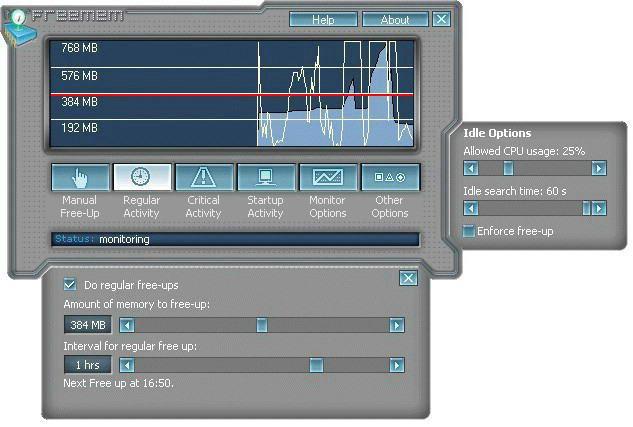Click the FreeMem logo icon
The height and width of the screenshot is (427, 633).
tap(18, 27)
